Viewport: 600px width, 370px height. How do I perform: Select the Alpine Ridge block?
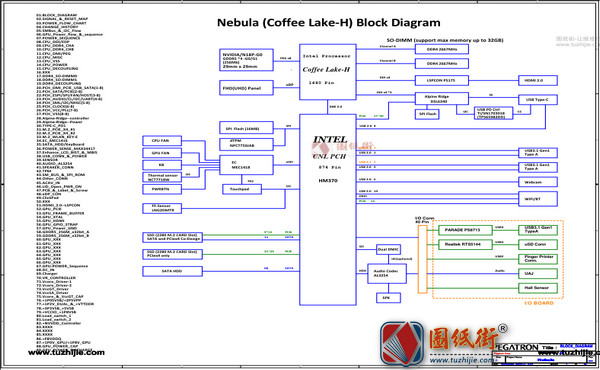coord(442,99)
